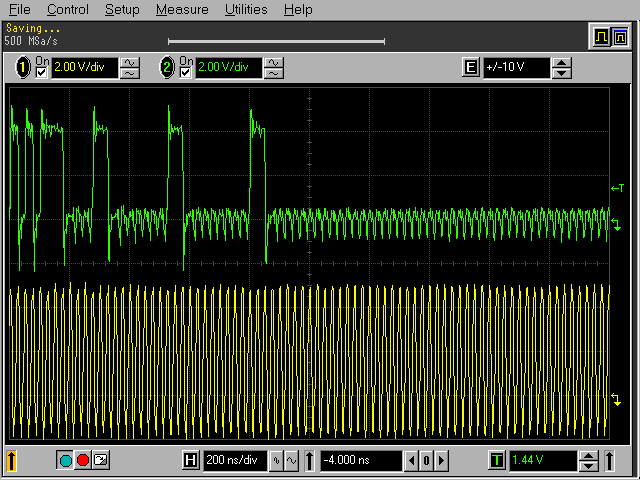The height and width of the screenshot is (480, 640).
Task: Click the green channel 2 ground marker
Action: pos(616,224)
